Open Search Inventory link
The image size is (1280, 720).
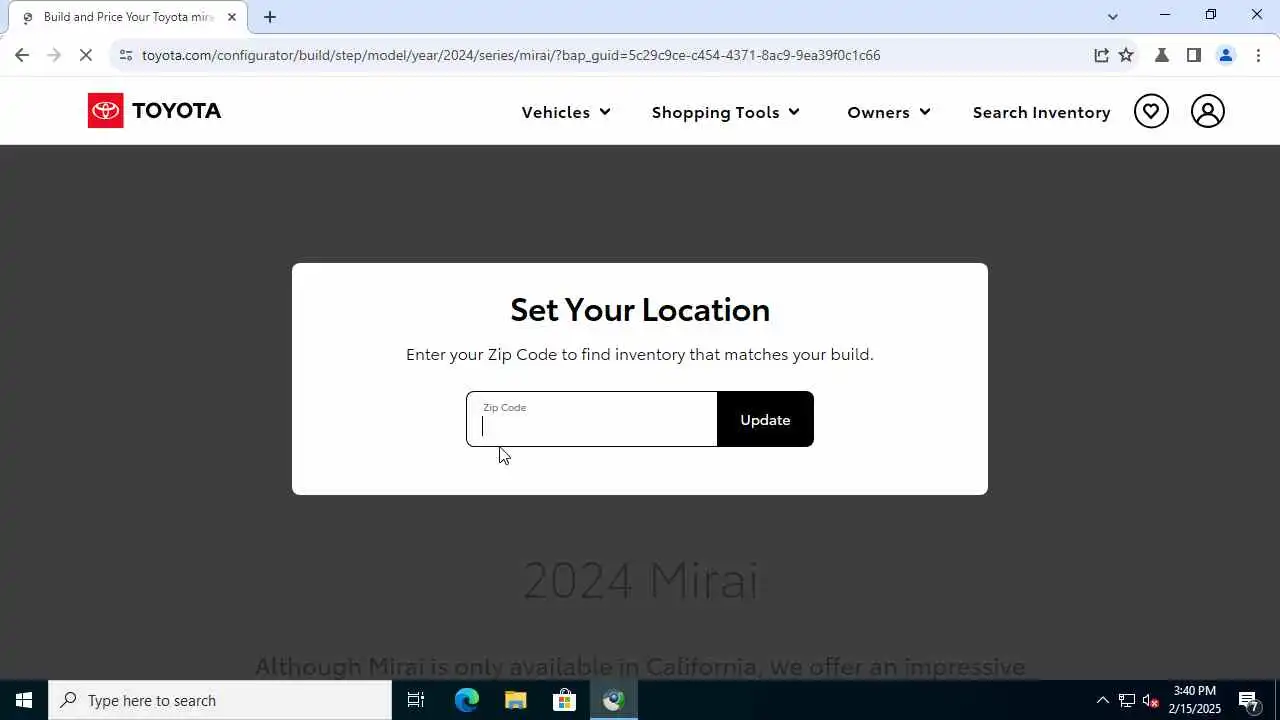[1042, 112]
